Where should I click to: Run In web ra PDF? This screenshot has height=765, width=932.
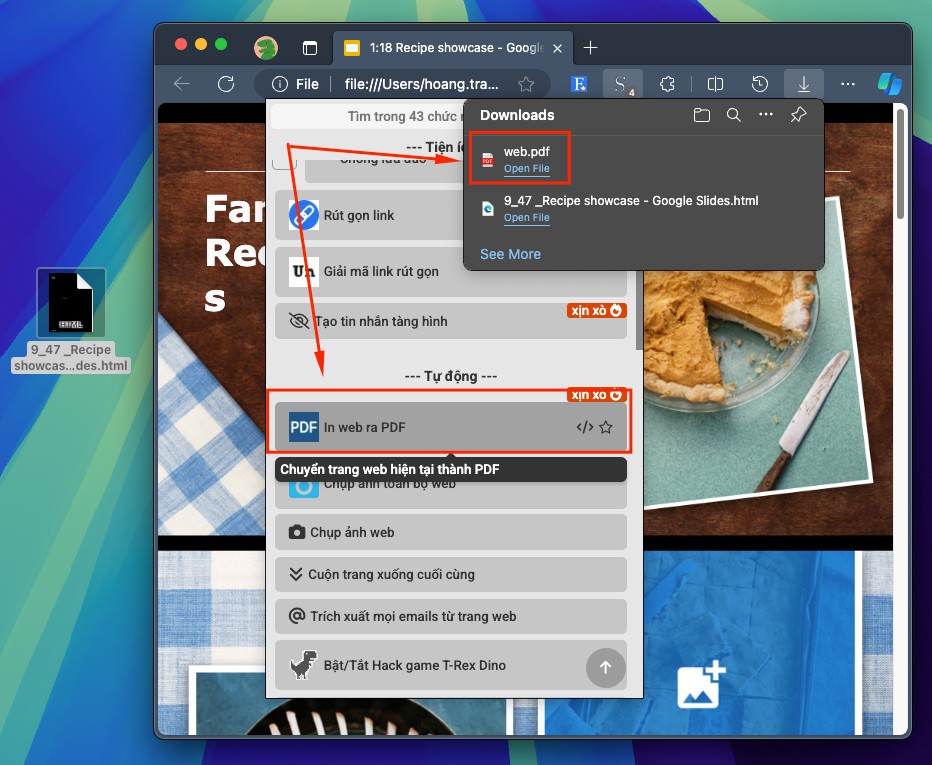point(451,427)
